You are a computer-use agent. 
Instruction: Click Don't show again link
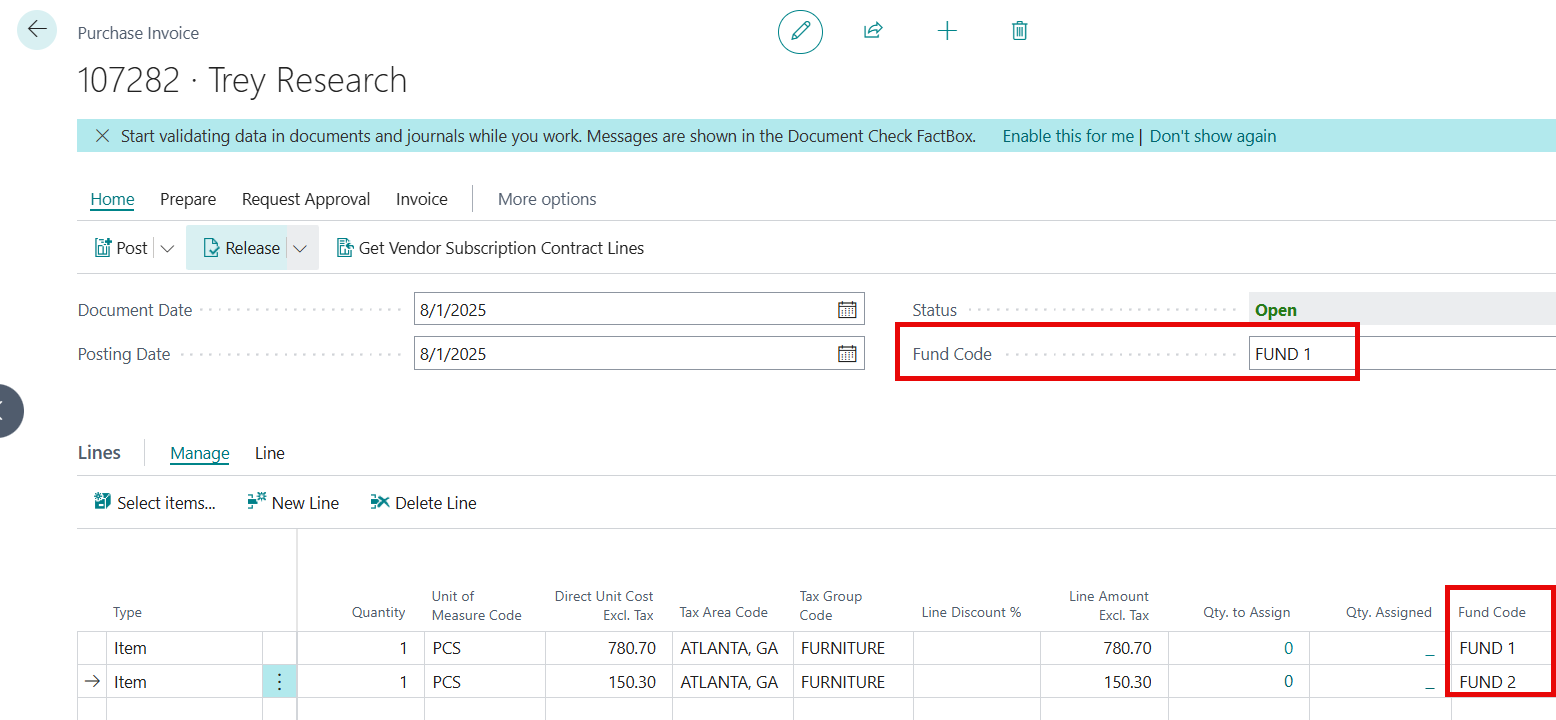tap(1212, 136)
